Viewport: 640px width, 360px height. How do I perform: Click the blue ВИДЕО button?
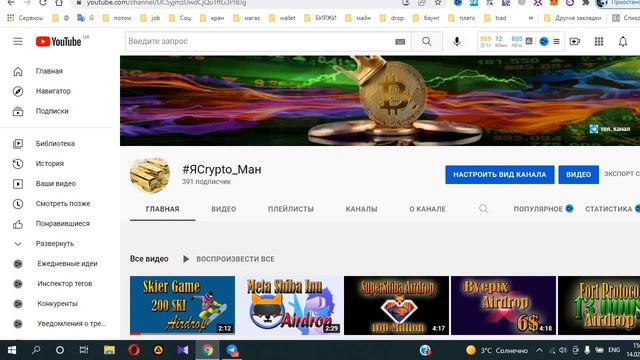pos(578,175)
